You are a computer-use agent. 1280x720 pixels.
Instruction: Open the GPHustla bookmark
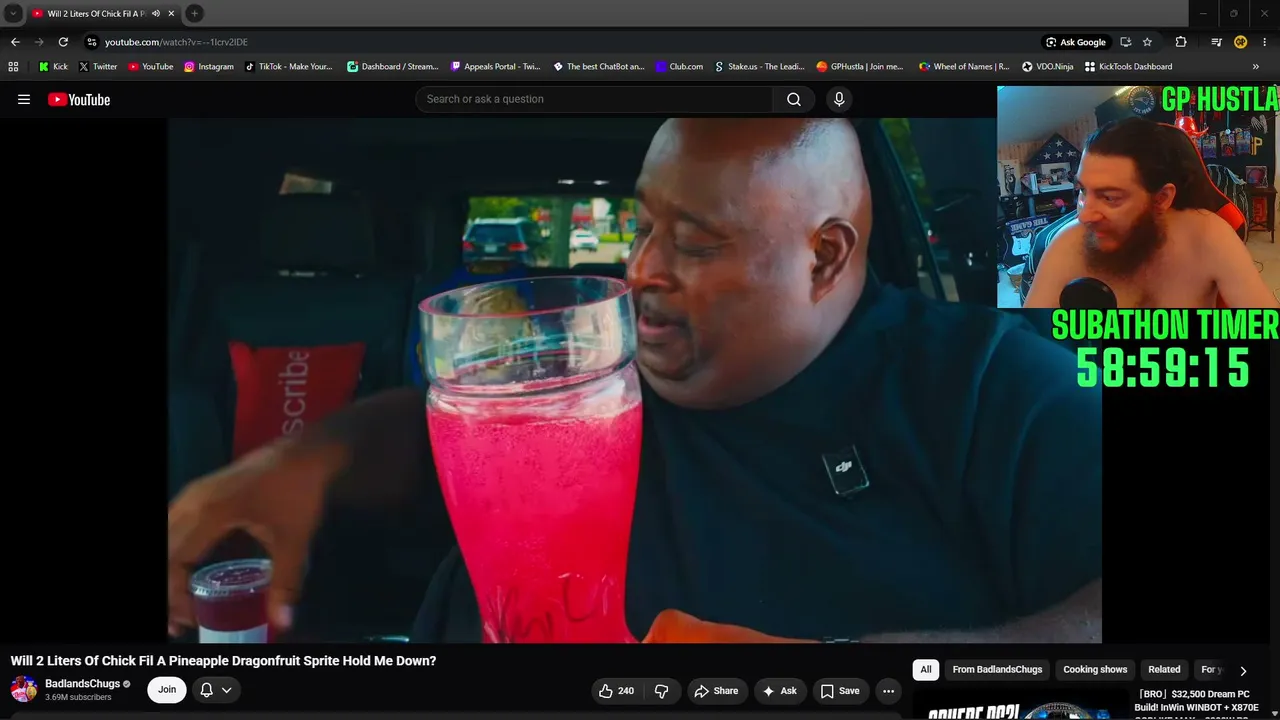(x=860, y=67)
